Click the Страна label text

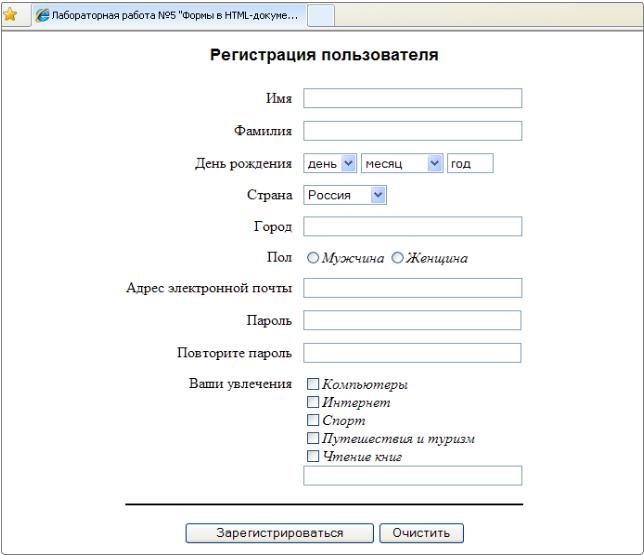point(269,195)
